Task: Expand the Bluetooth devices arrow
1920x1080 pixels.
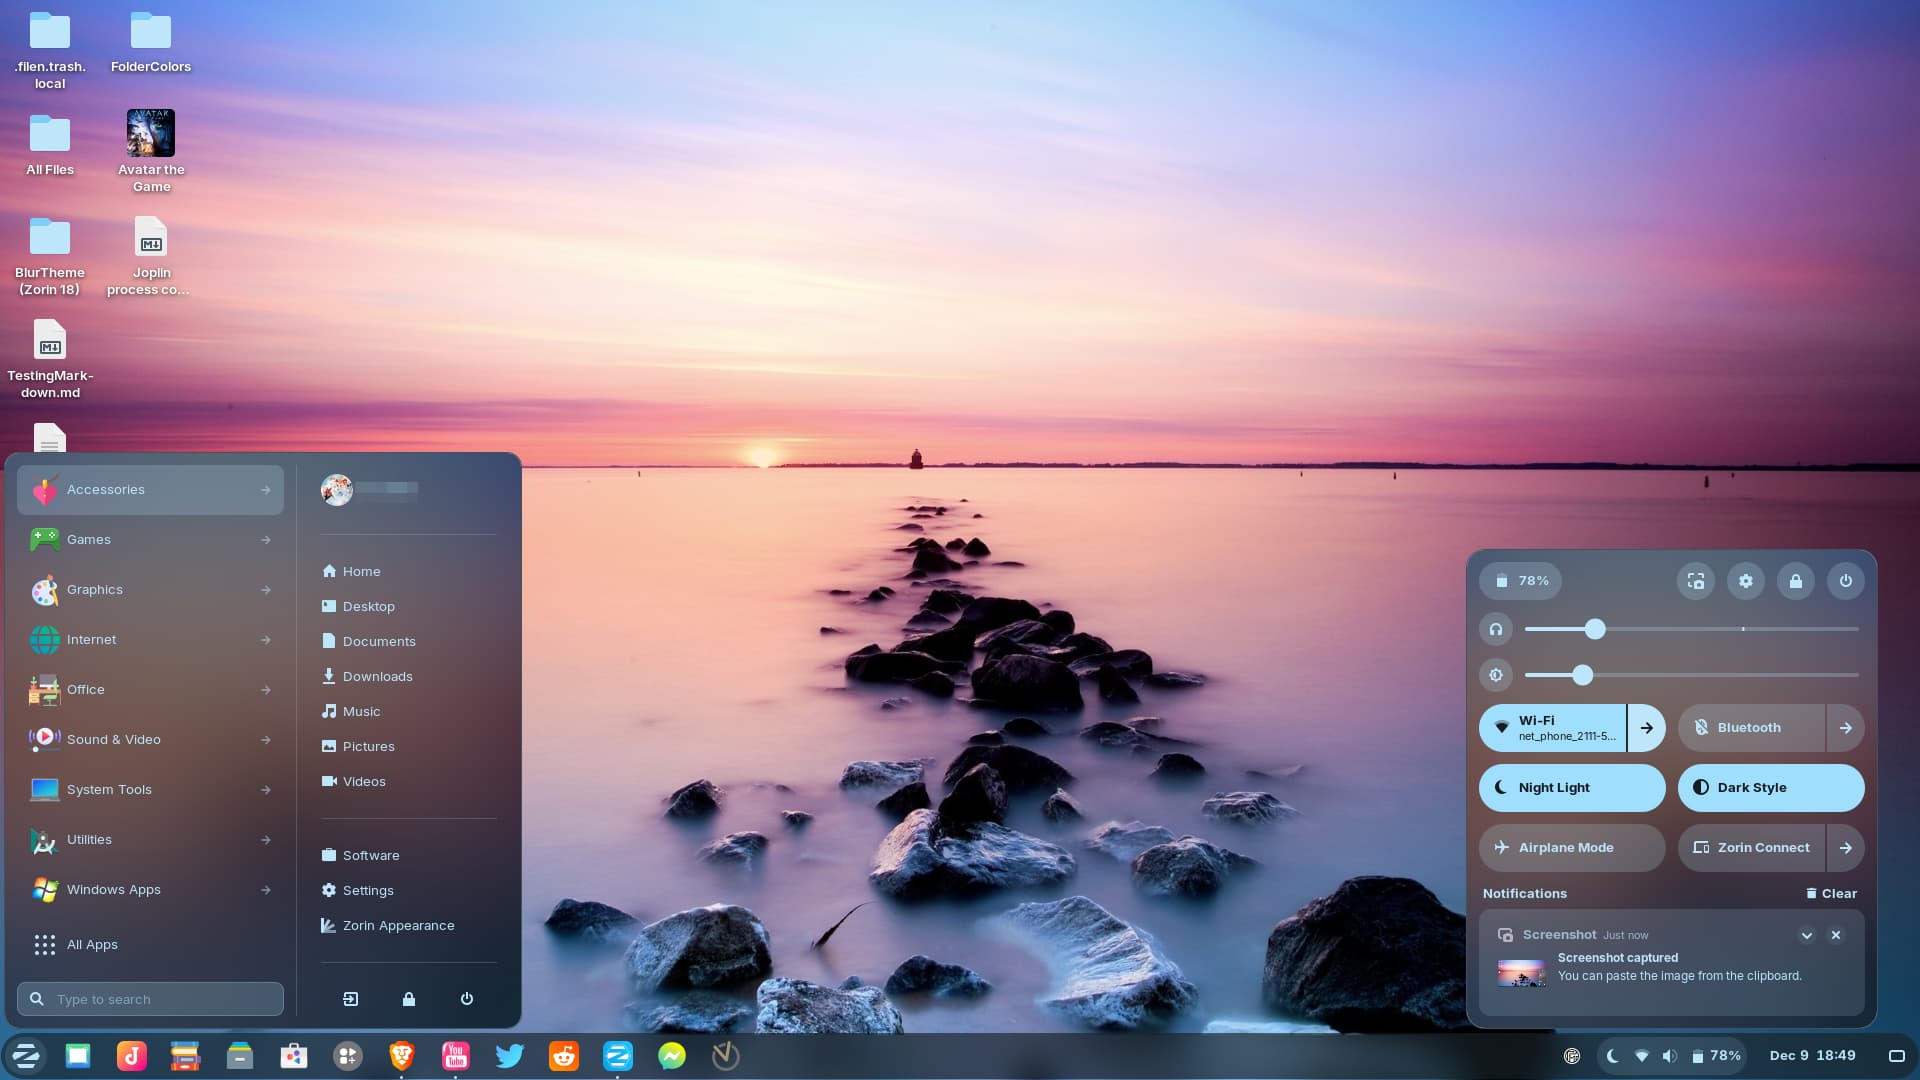Action: coord(1845,728)
